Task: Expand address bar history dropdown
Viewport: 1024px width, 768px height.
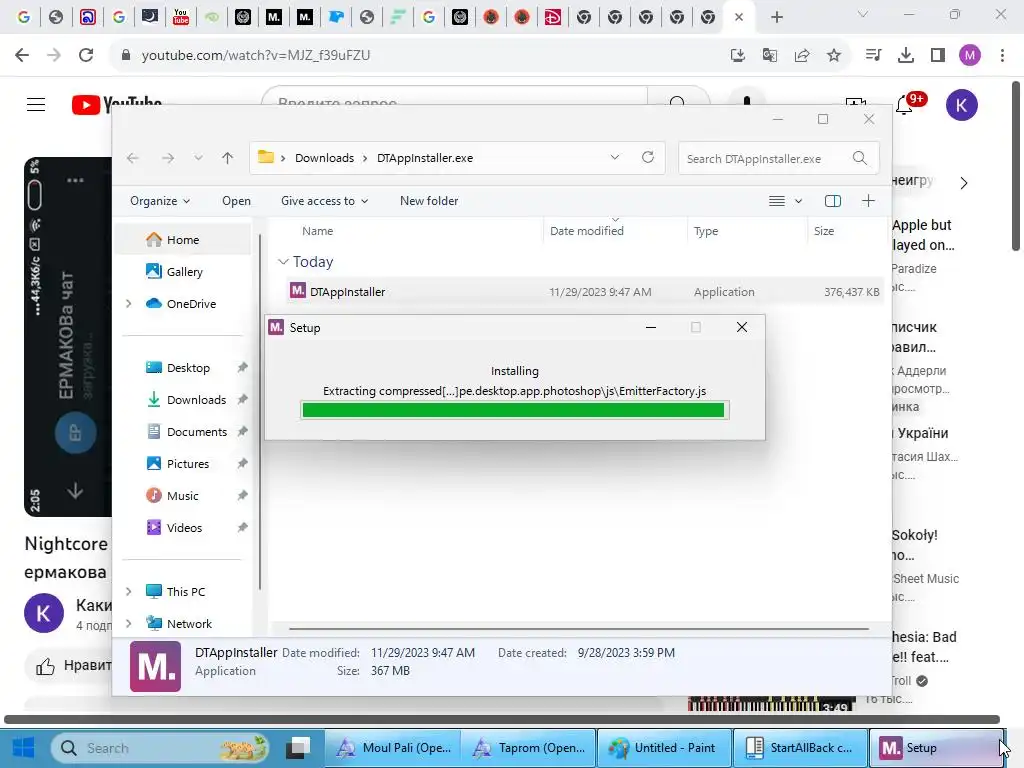Action: click(615, 157)
